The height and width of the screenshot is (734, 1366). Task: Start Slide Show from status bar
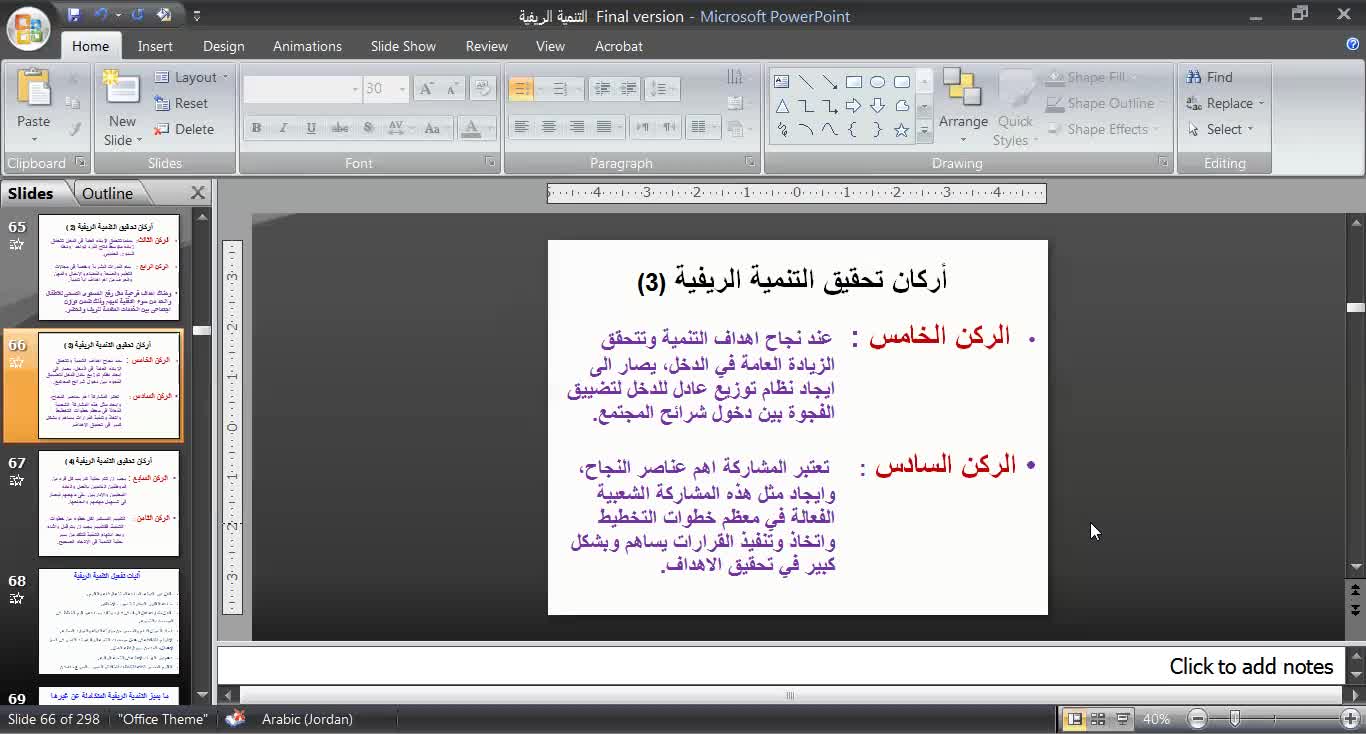(x=1122, y=719)
